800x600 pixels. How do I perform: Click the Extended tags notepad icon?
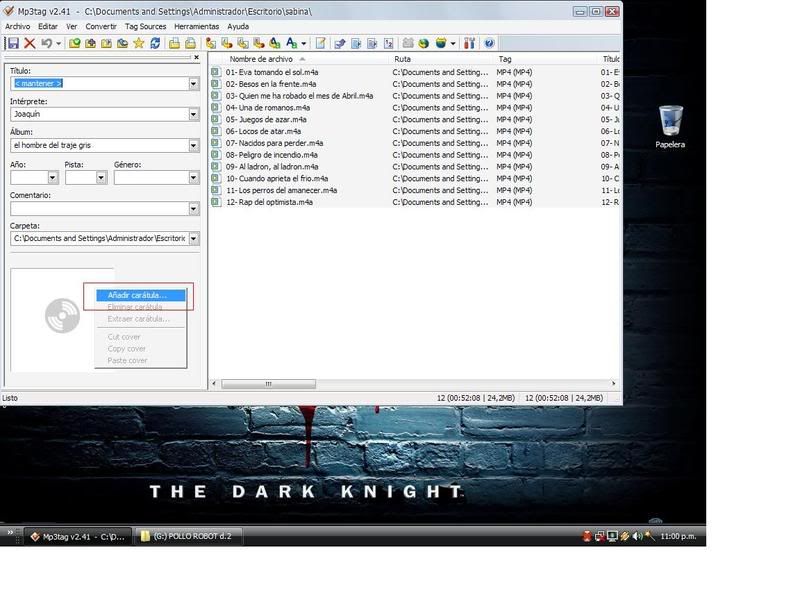[x=320, y=43]
